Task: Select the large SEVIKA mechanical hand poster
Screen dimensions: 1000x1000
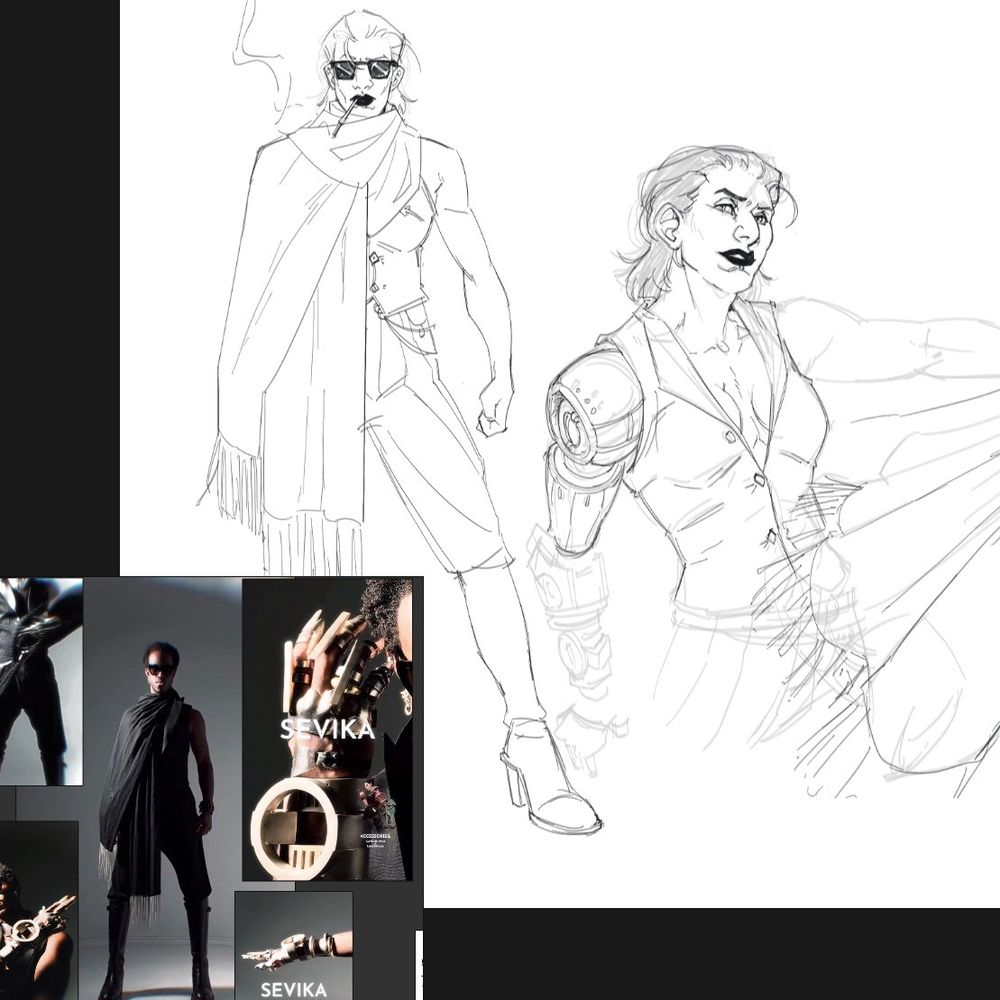Action: tap(327, 729)
